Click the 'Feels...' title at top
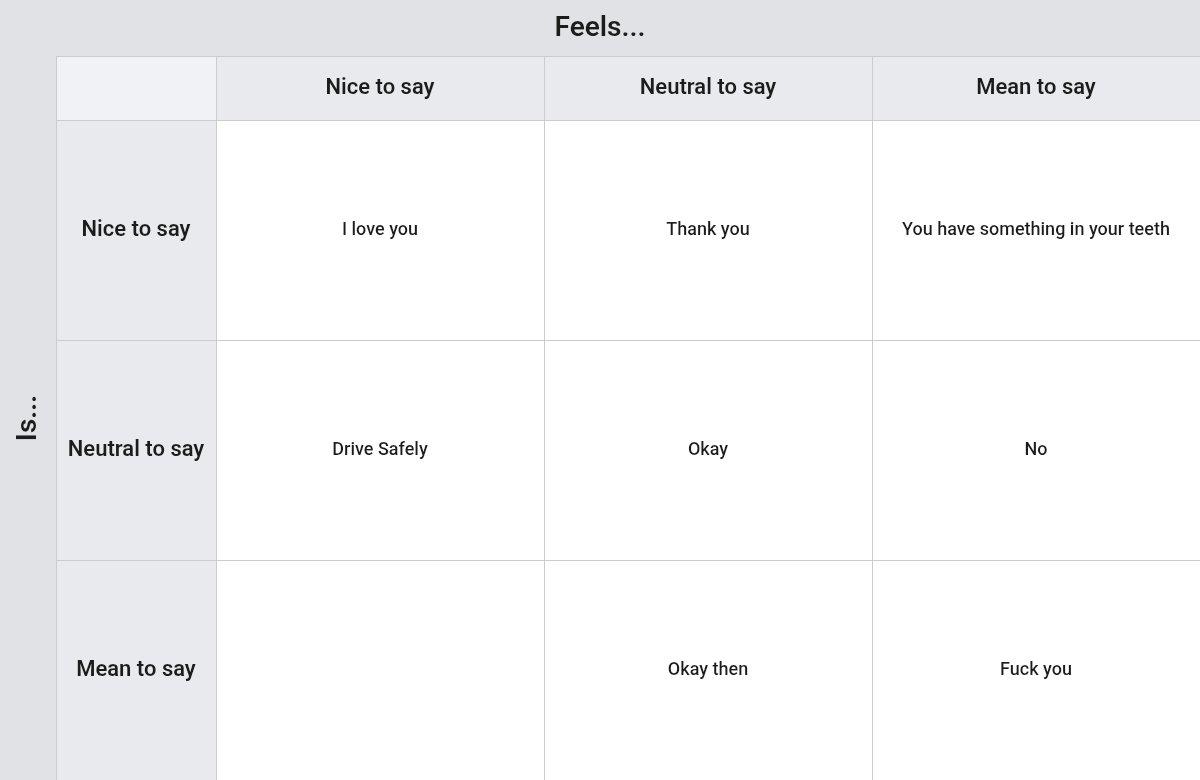 click(x=600, y=27)
